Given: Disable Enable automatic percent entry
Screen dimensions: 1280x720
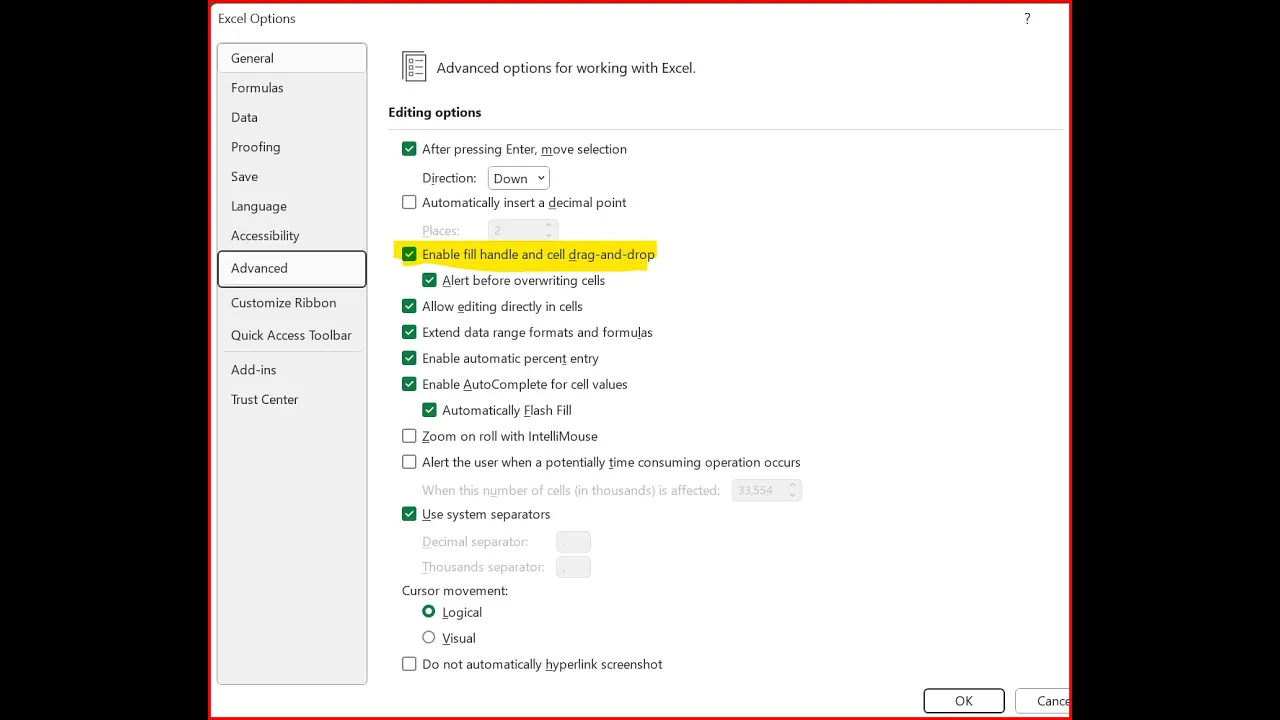Looking at the screenshot, I should click(x=409, y=358).
